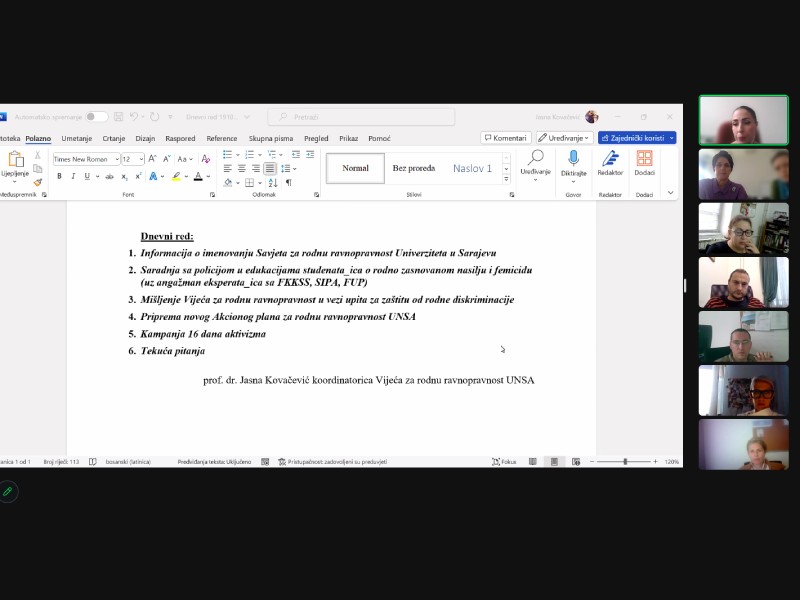Image resolution: width=800 pixels, height=600 pixels.
Task: Open the Times New Roman font dropdown
Action: (85, 159)
